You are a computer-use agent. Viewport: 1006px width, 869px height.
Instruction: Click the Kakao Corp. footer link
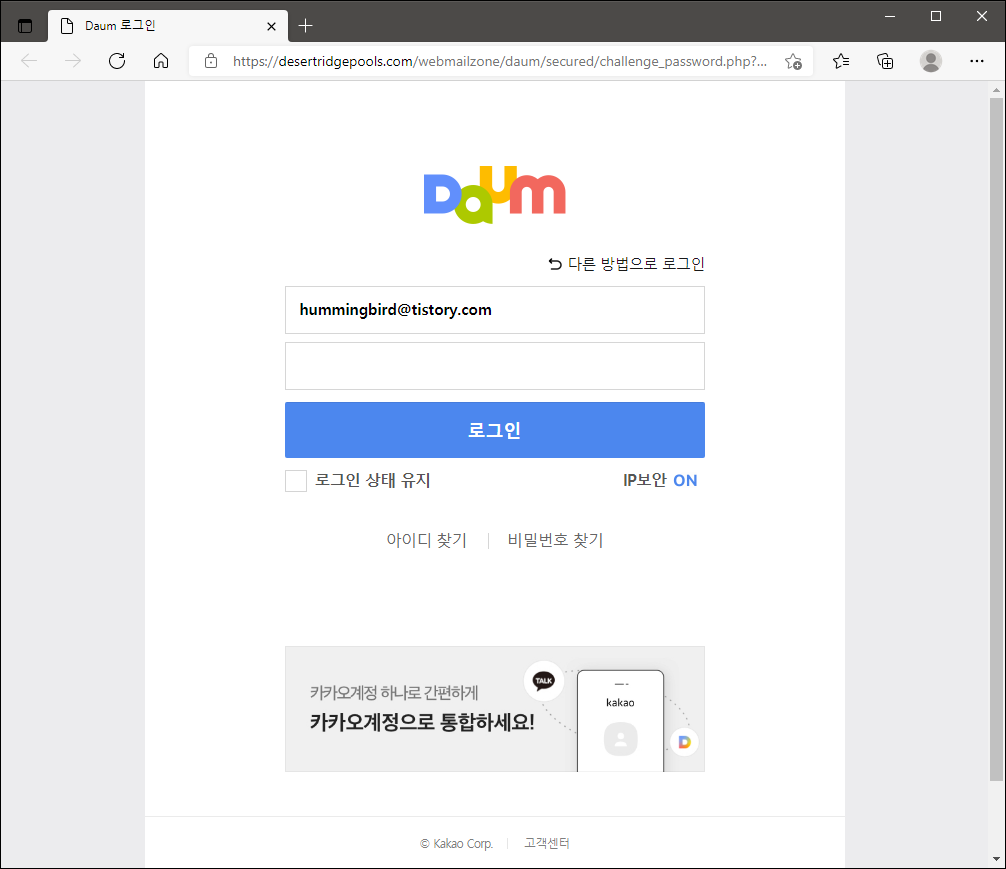(x=457, y=843)
